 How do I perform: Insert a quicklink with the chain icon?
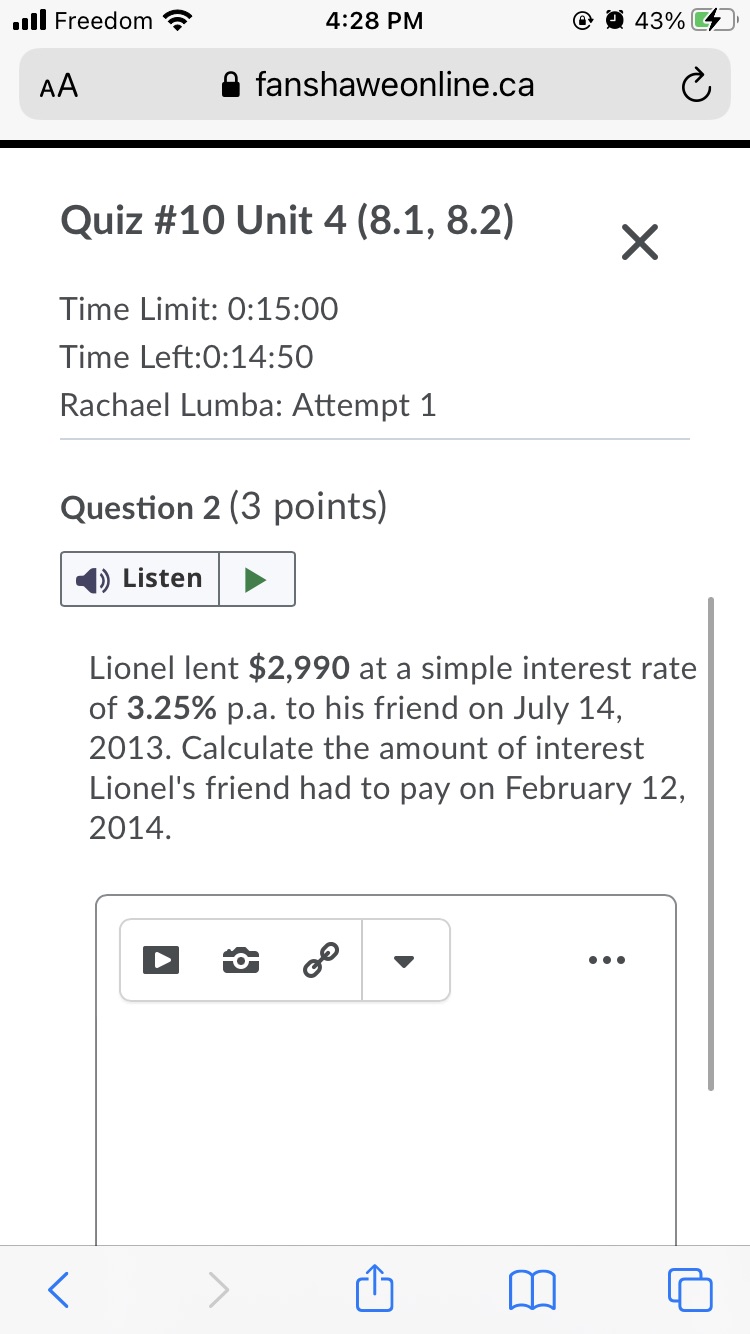(320, 960)
